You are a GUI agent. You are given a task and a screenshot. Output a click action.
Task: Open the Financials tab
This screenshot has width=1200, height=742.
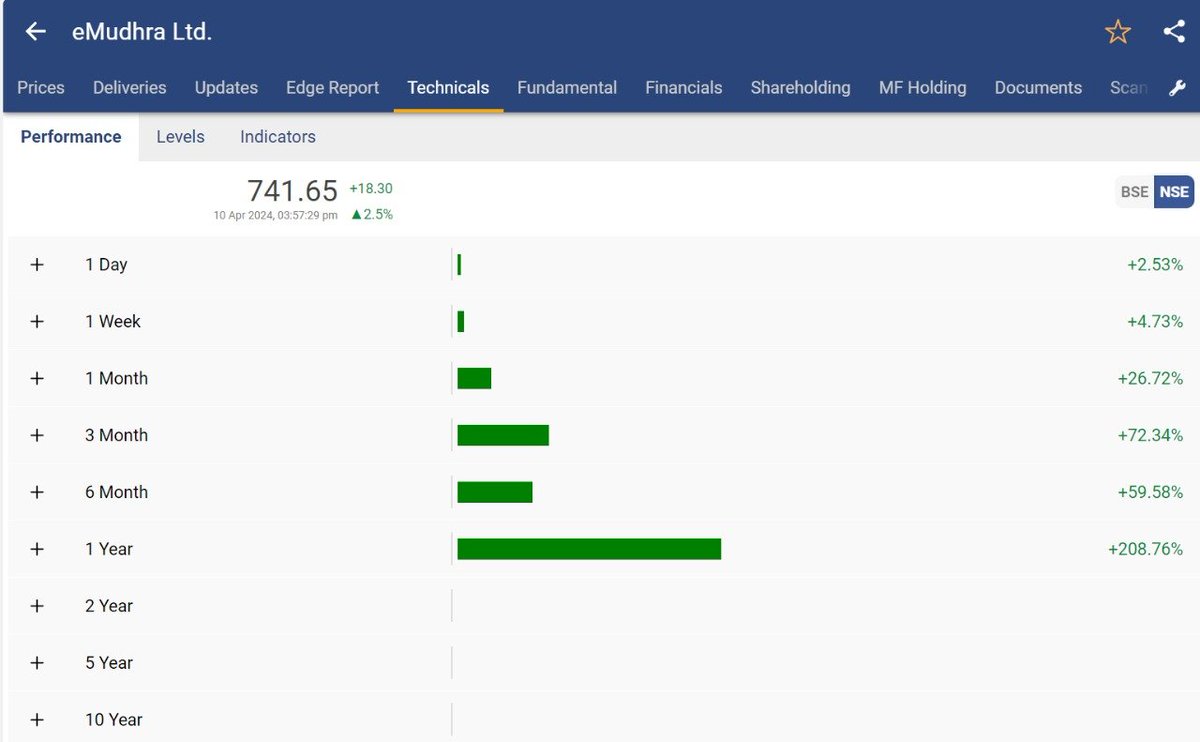click(x=684, y=88)
